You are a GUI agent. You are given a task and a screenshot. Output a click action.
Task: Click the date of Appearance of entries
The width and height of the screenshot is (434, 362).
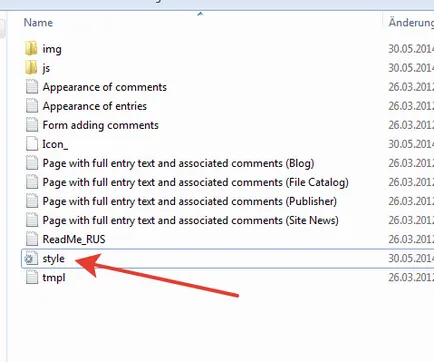click(411, 106)
